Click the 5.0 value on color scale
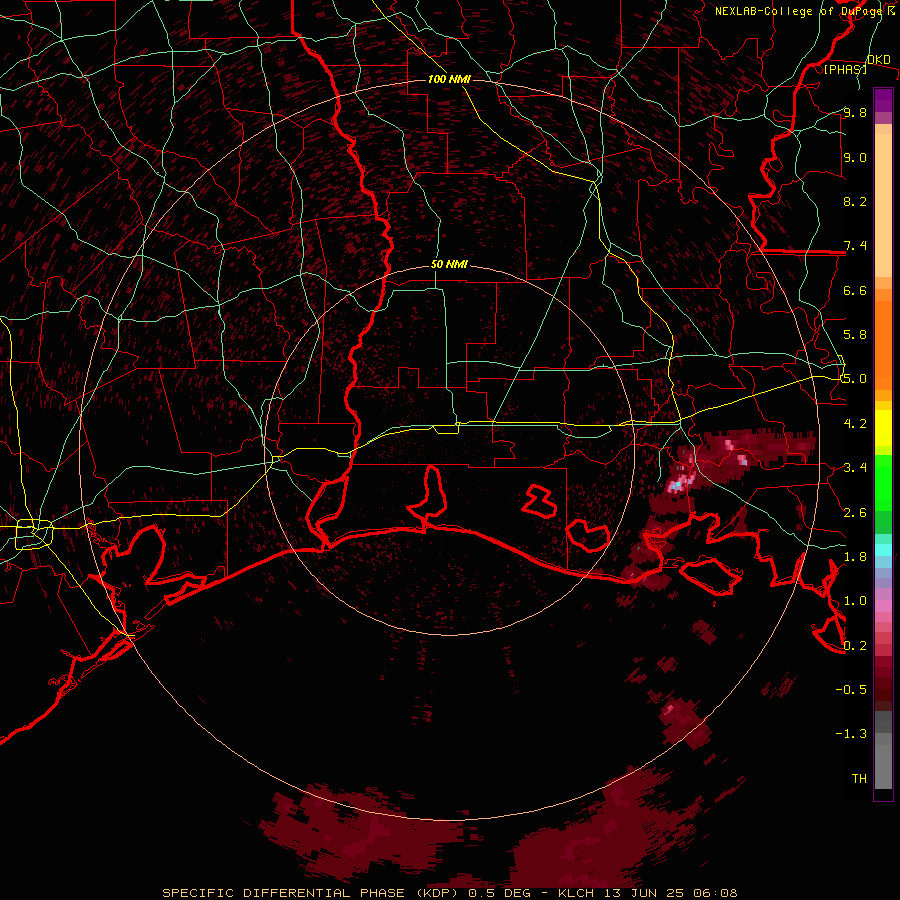The image size is (900, 900). pos(855,379)
